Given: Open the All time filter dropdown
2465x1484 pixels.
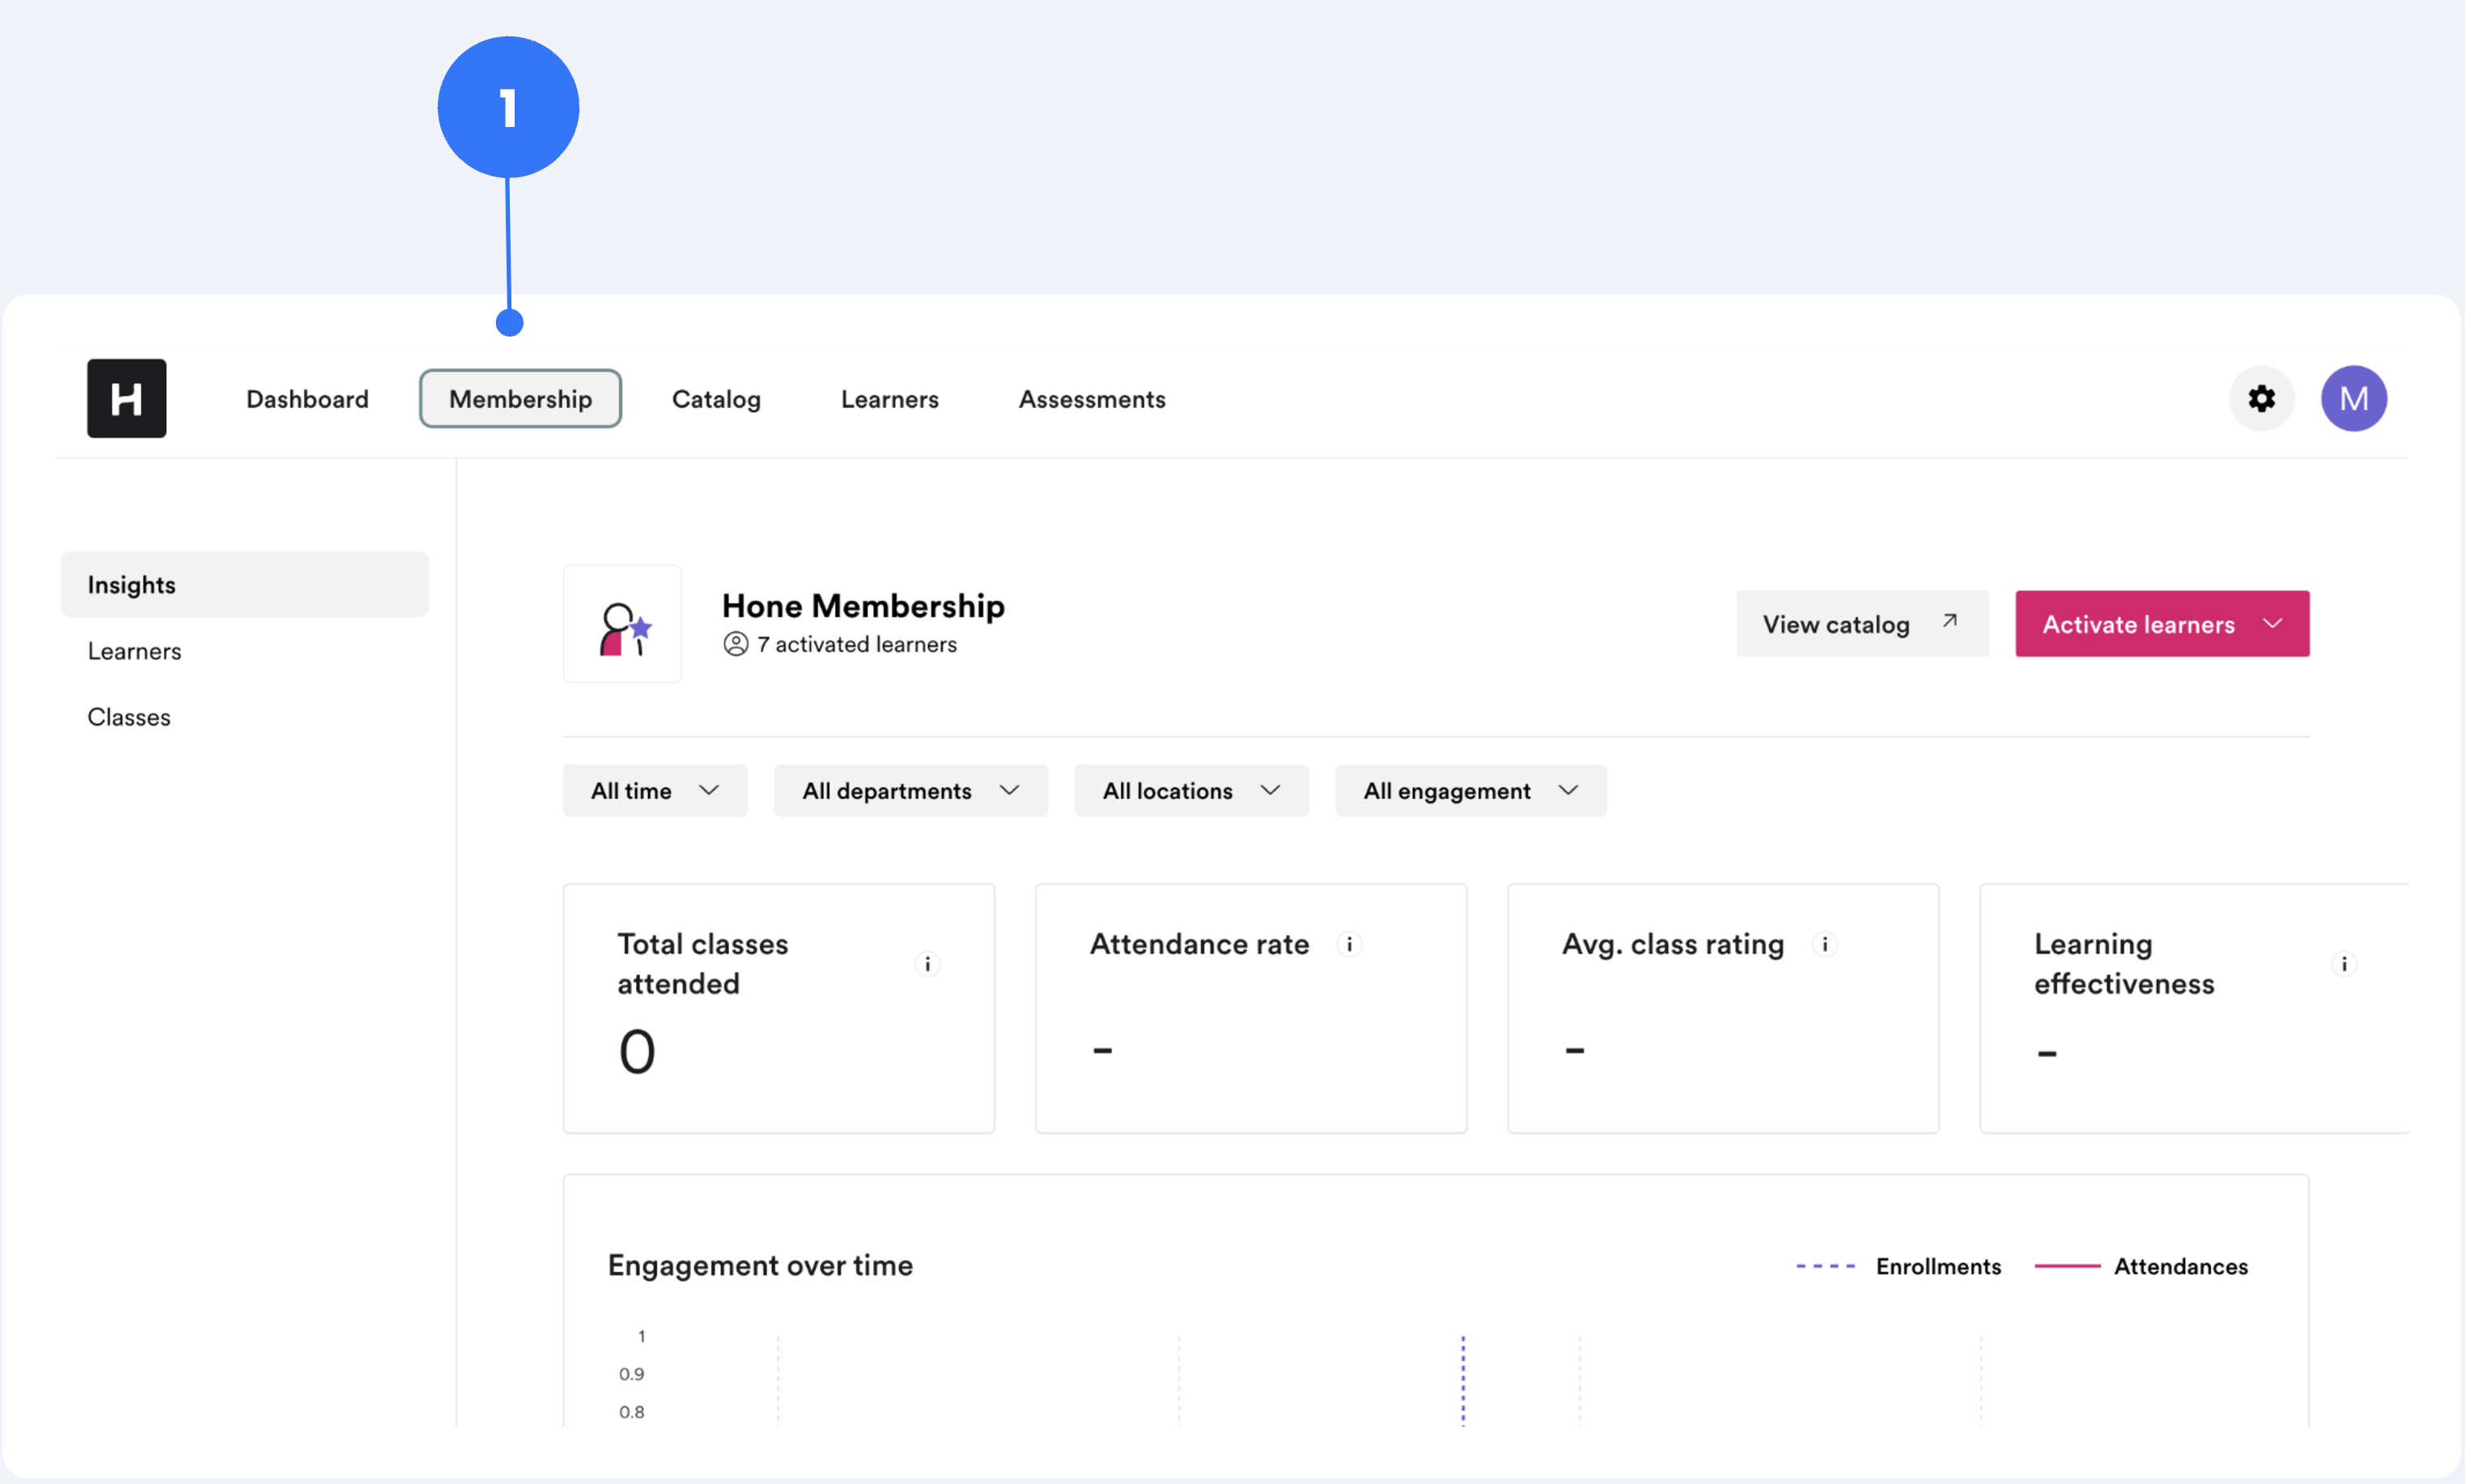Looking at the screenshot, I should coord(655,791).
